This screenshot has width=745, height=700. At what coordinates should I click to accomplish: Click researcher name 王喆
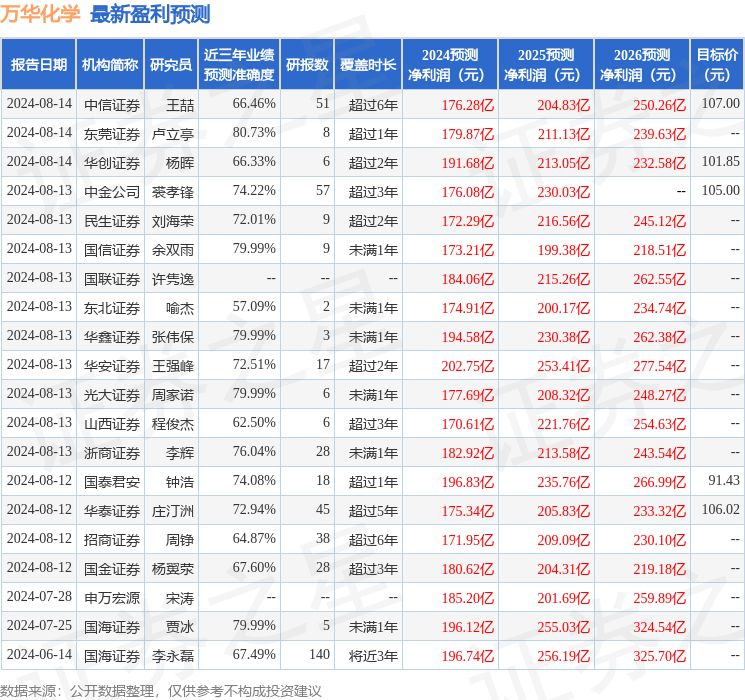click(x=180, y=105)
